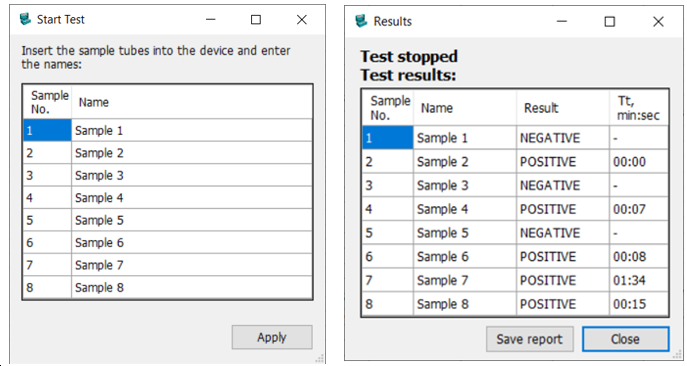Maximize the Results window
687x366 pixels.
tap(609, 21)
